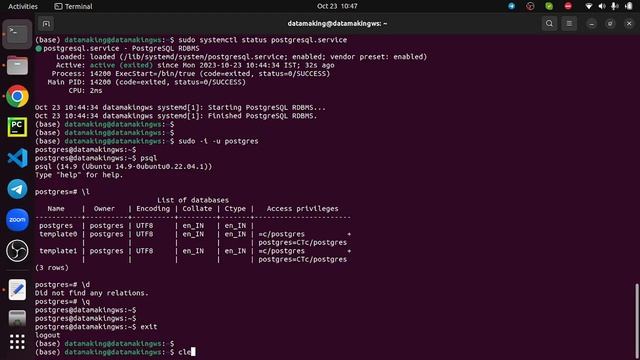The width and height of the screenshot is (640, 360).
Task: Click the Telegram tray icon in top bar
Action: point(511,6)
